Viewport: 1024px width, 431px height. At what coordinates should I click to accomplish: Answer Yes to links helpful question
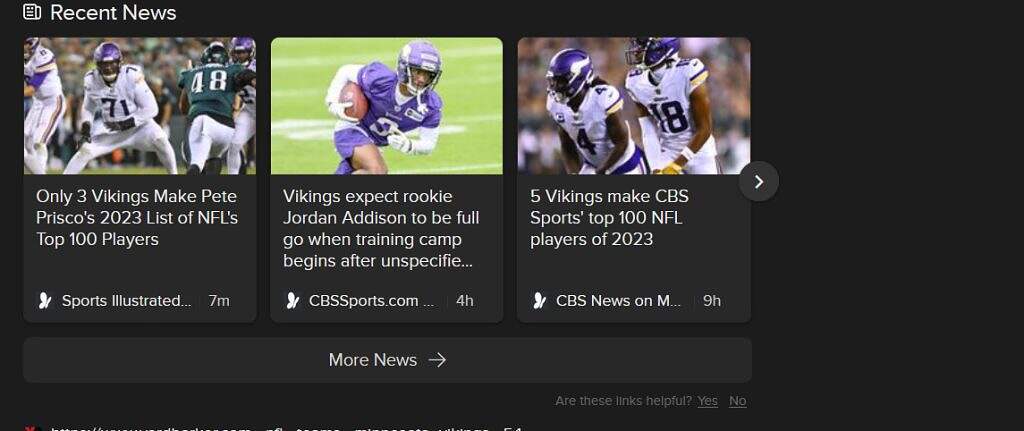707,401
